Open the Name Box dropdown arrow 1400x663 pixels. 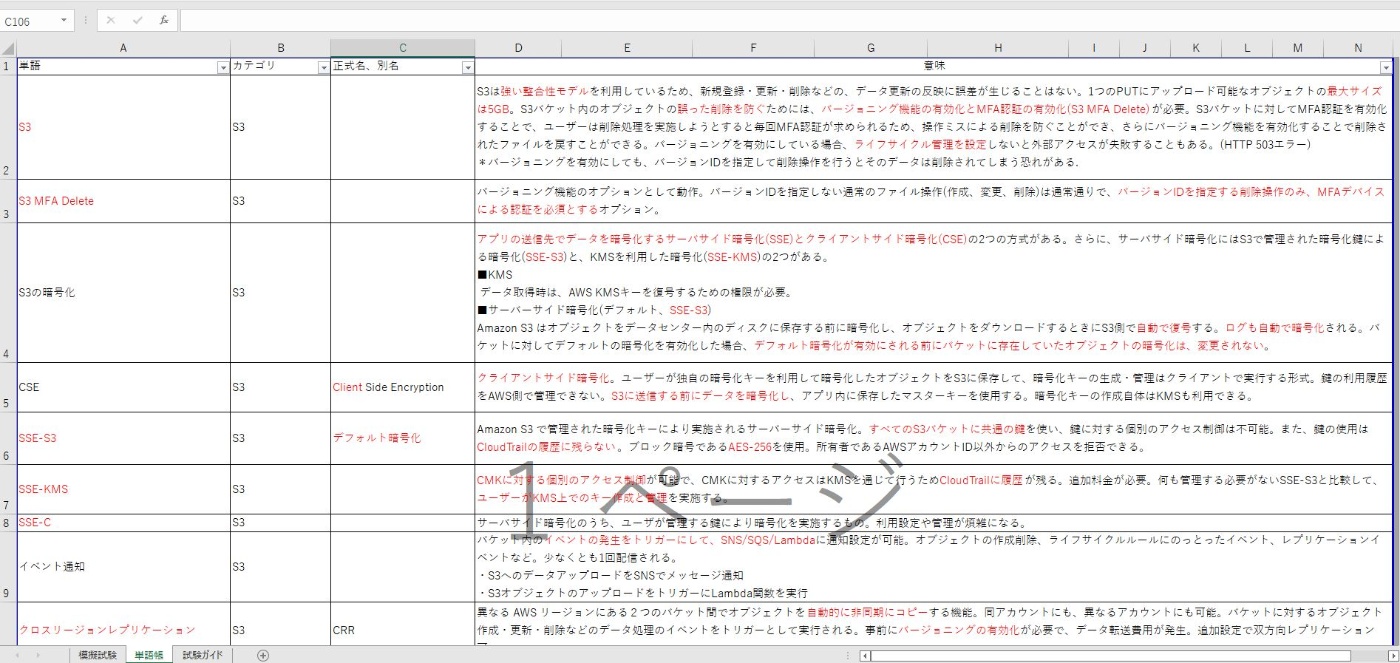point(65,21)
